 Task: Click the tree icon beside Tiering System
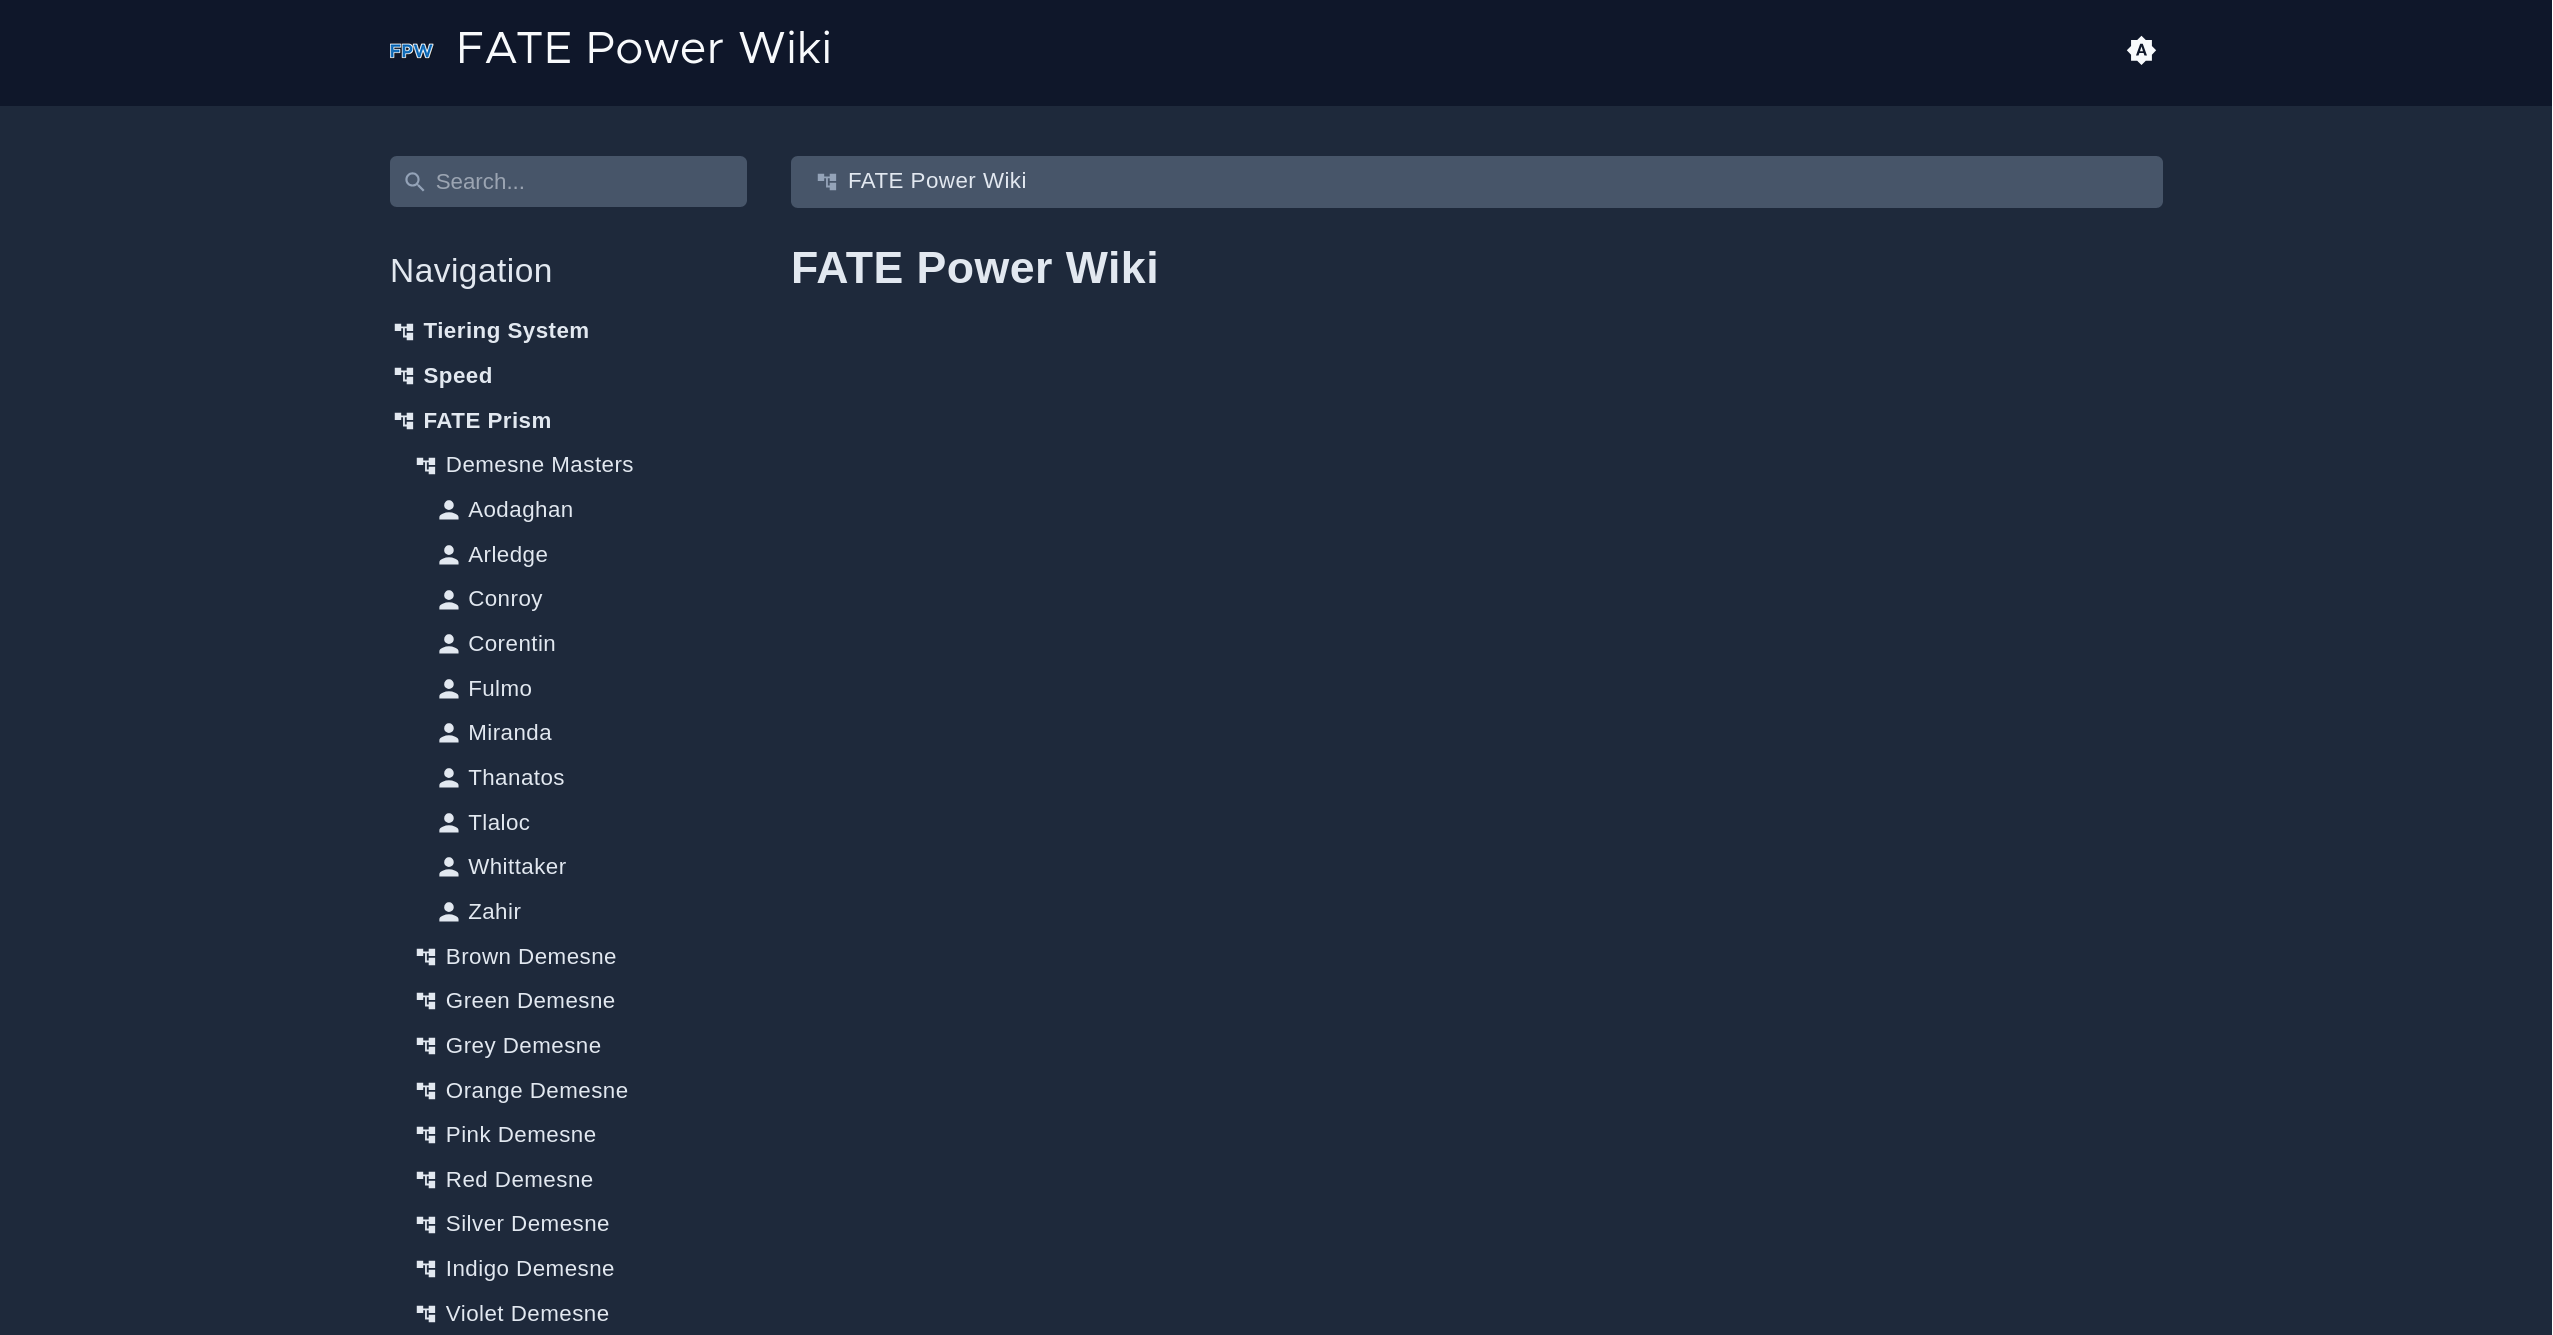404,331
